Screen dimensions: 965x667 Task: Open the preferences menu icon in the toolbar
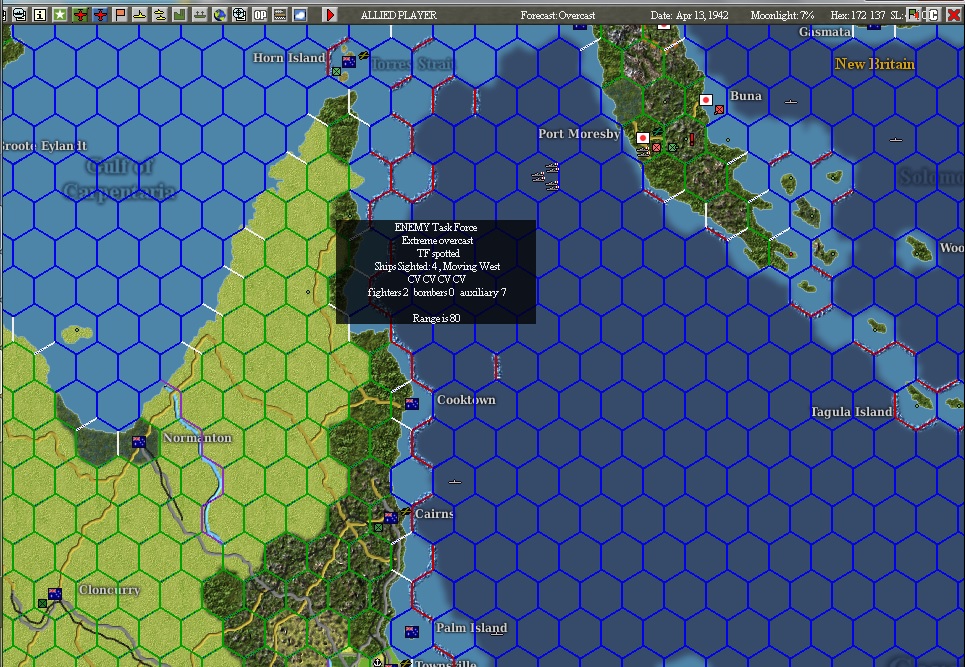point(20,15)
